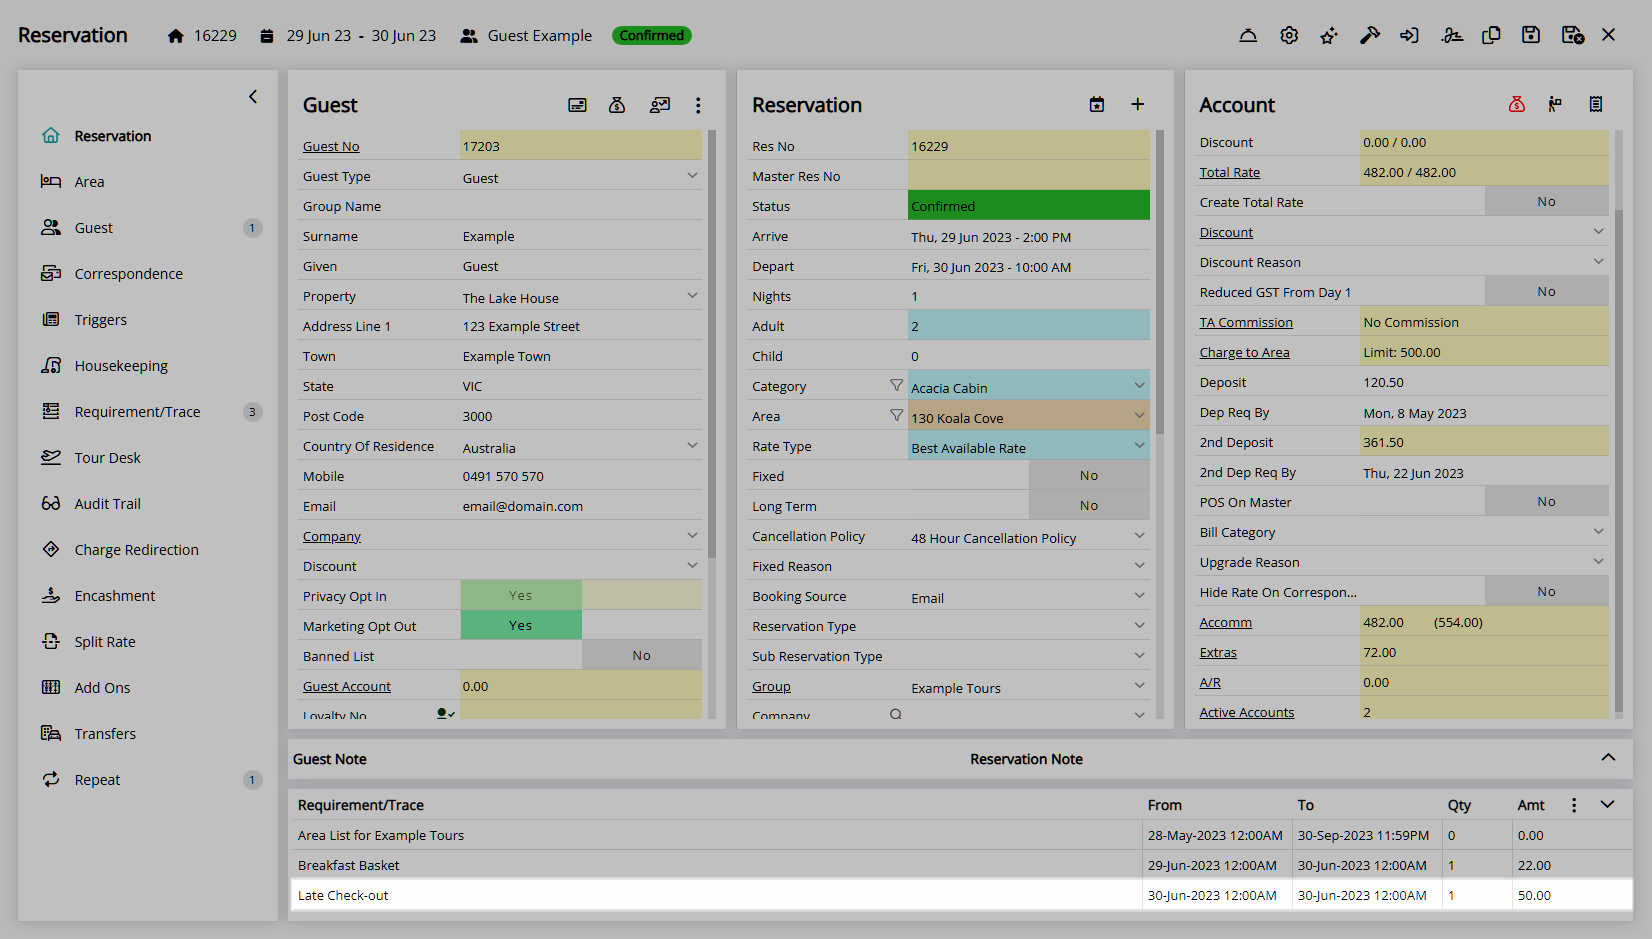Open the Property dropdown

pos(692,296)
